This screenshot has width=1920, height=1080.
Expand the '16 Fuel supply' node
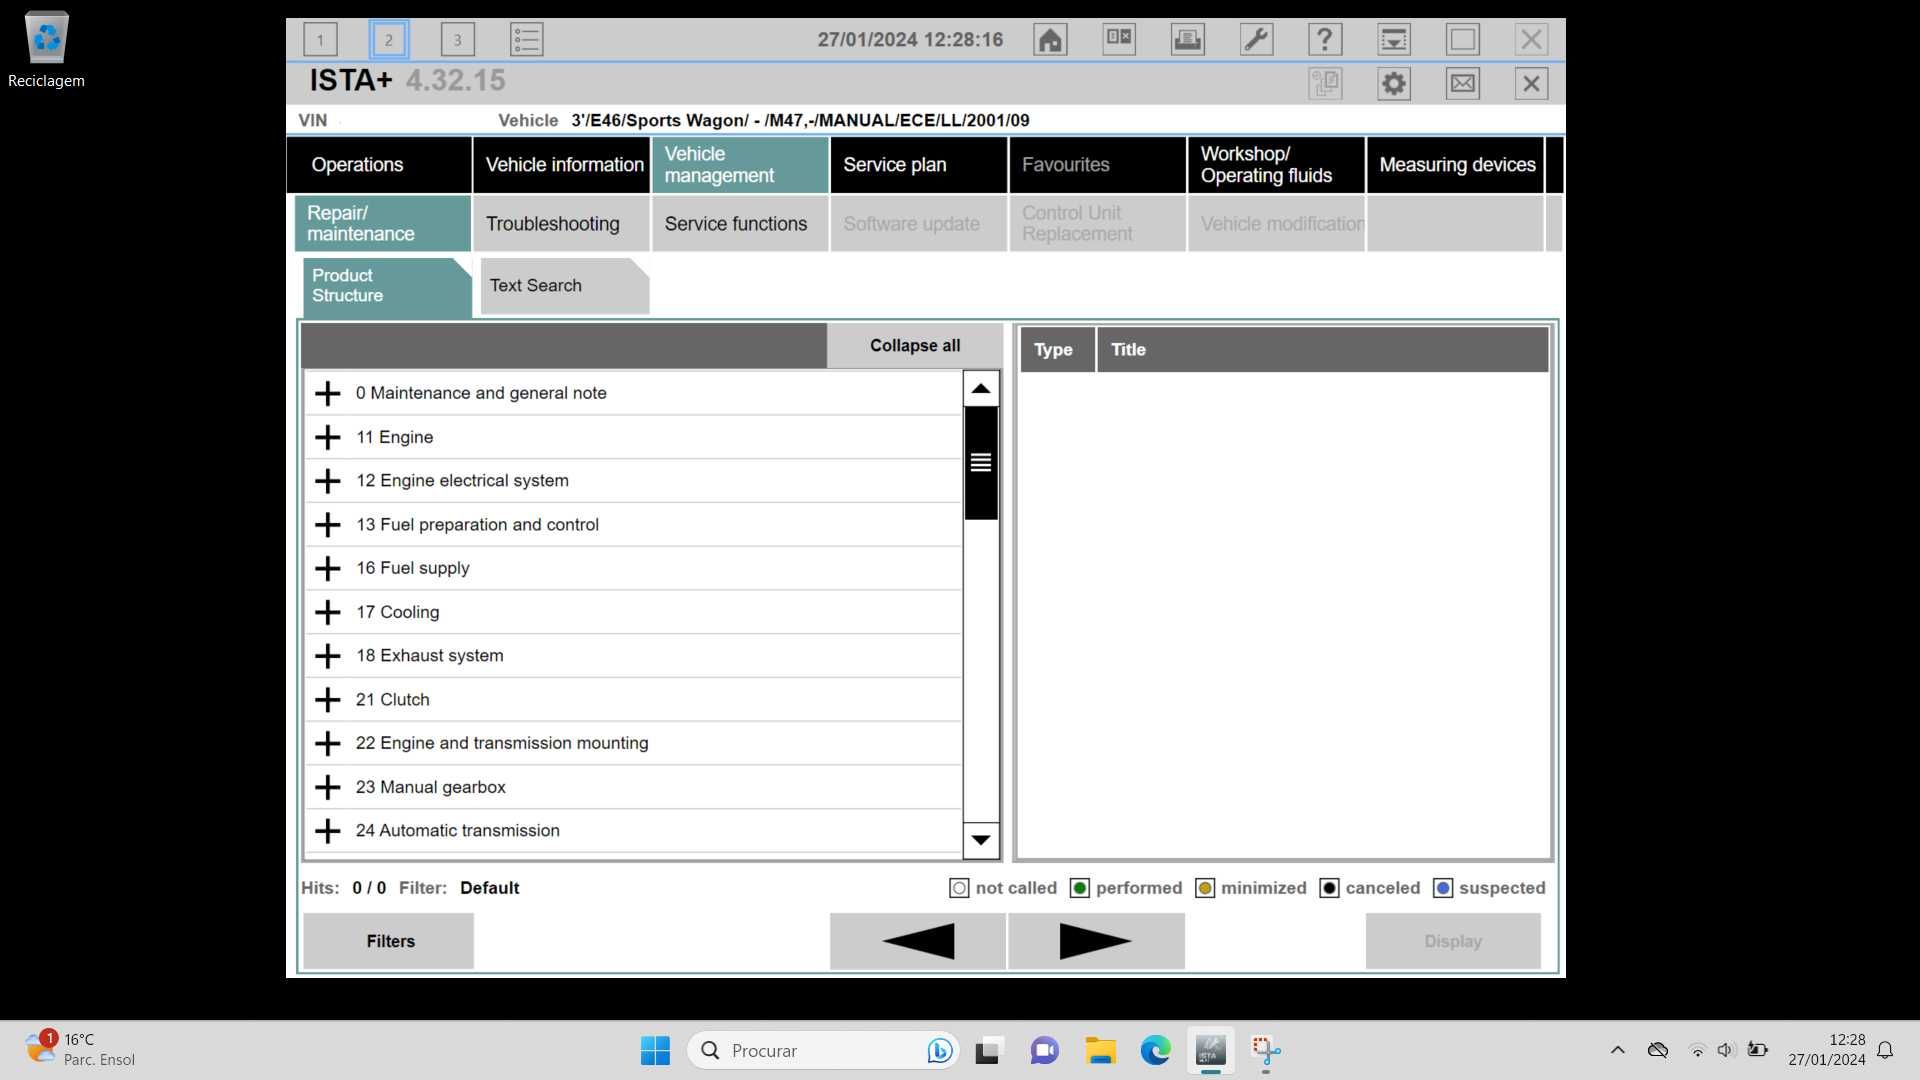327,568
